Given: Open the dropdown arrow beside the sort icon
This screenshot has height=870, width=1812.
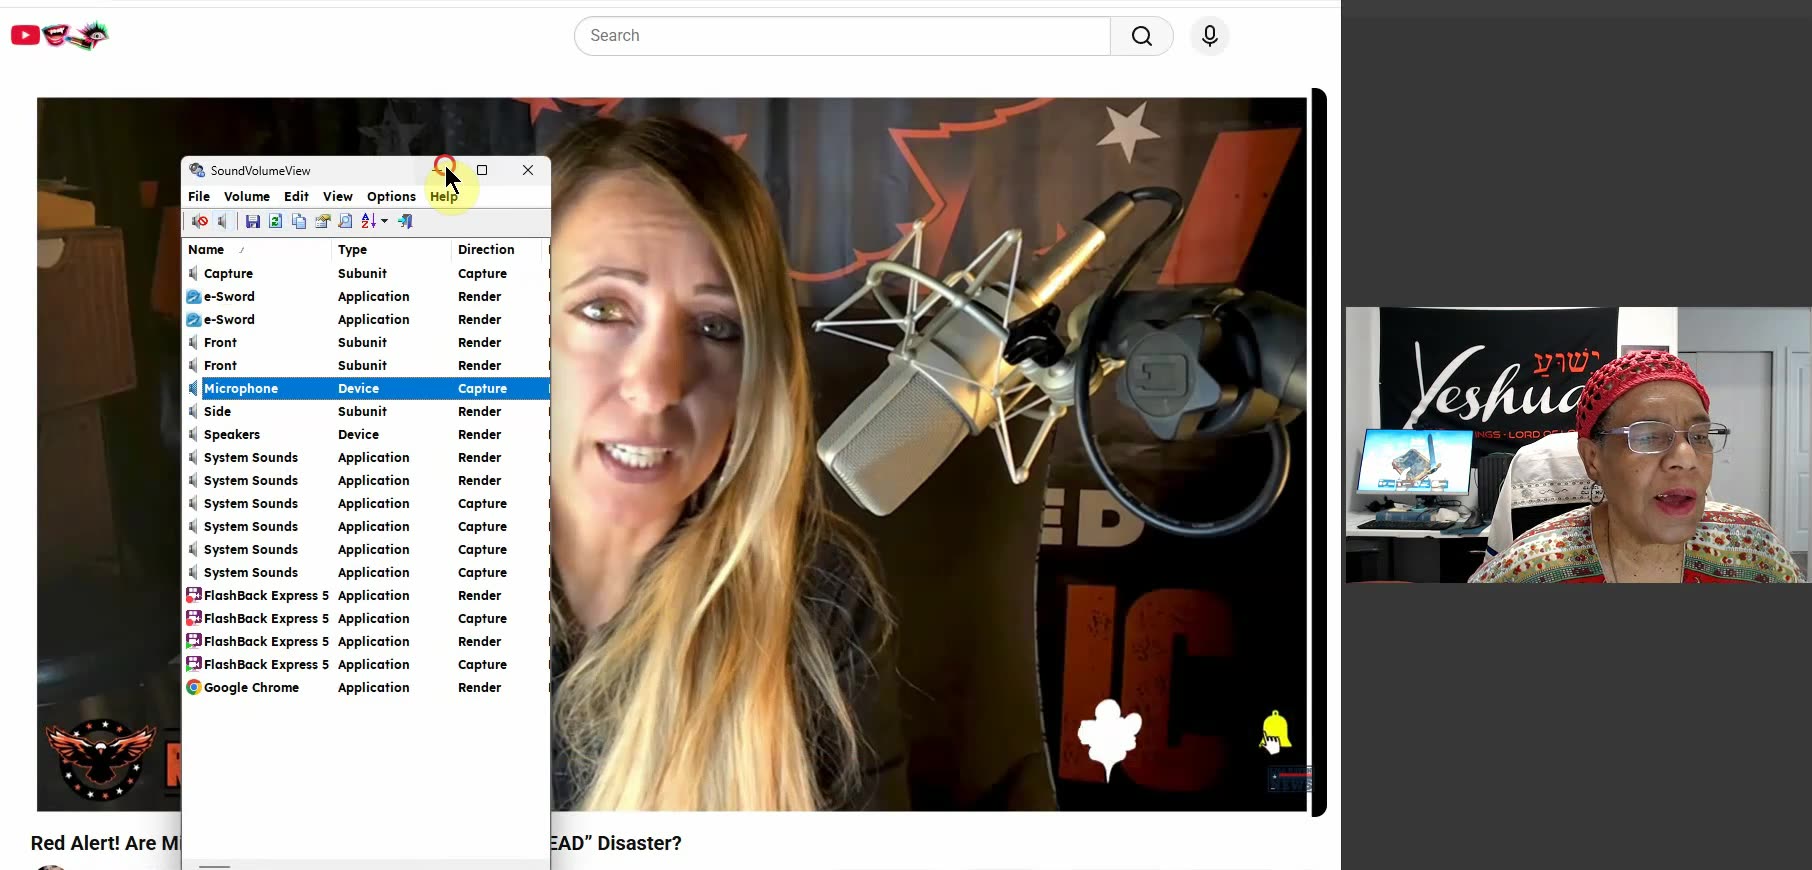Looking at the screenshot, I should click(x=384, y=221).
